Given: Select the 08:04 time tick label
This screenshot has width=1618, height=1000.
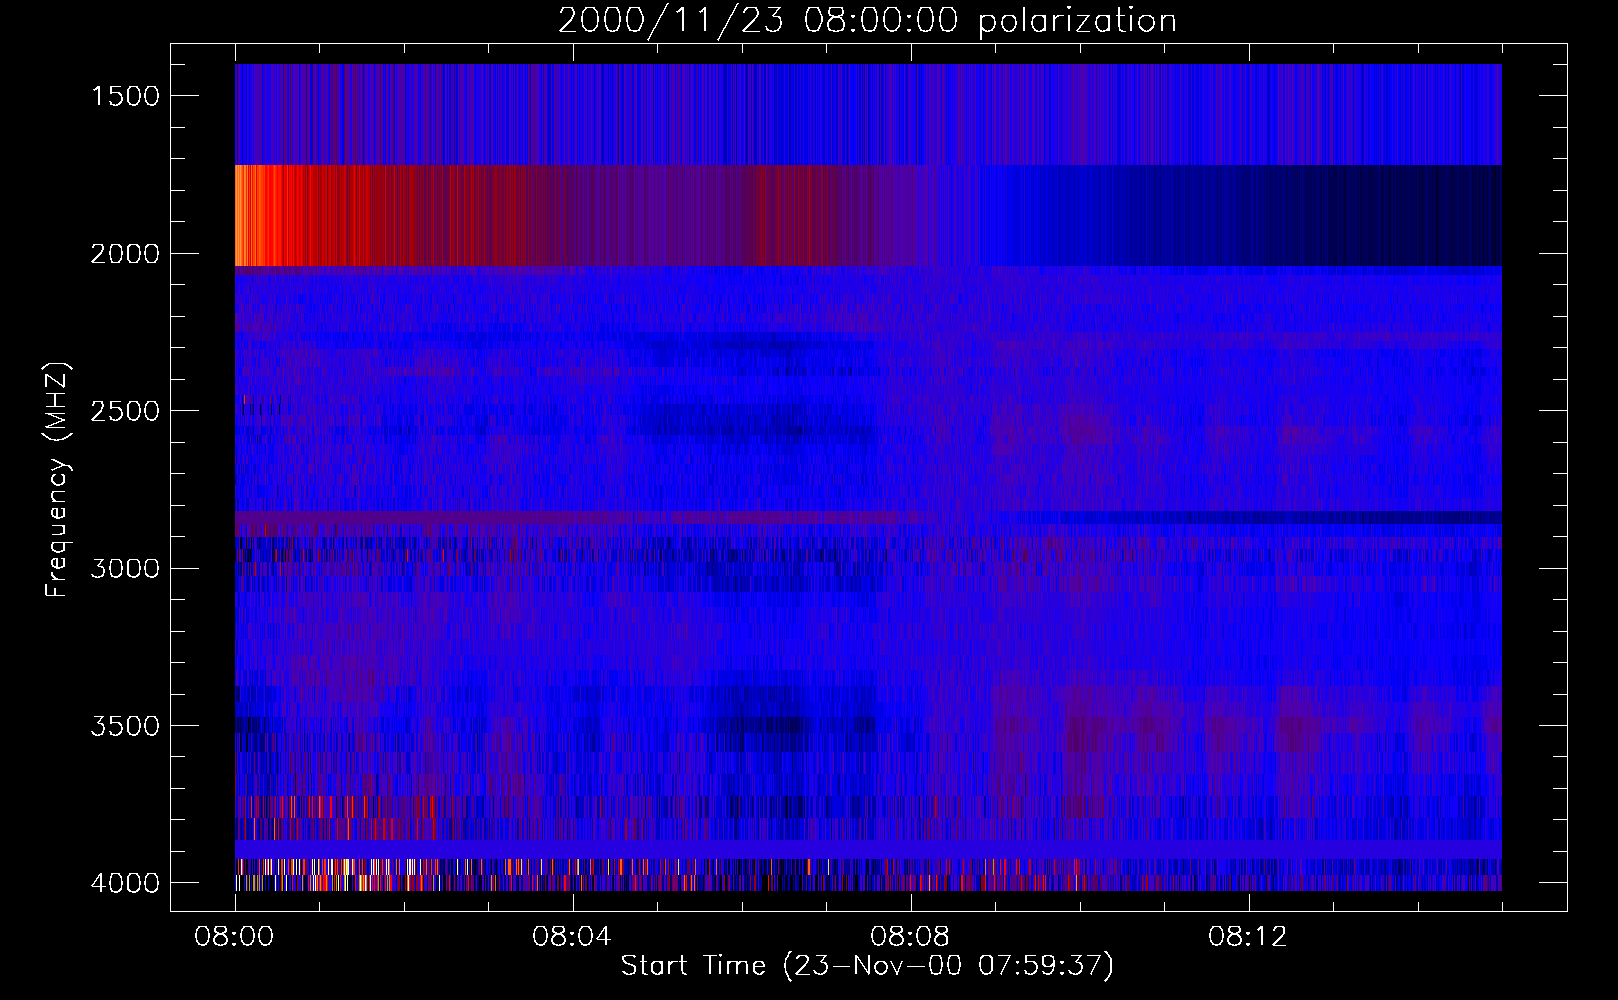Looking at the screenshot, I should [x=572, y=937].
